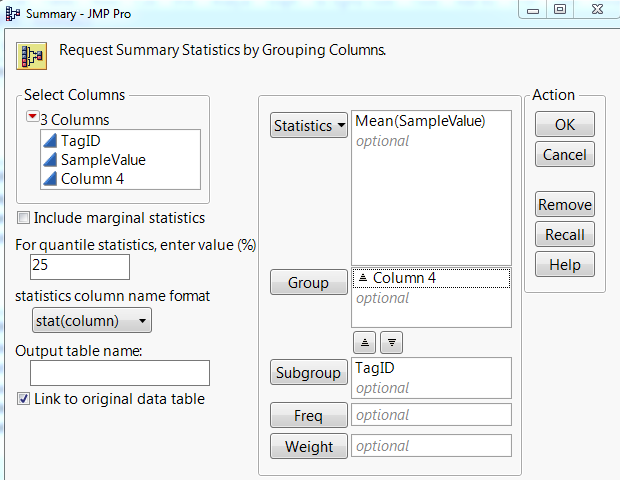Click the JMP icon in the title bar
Viewport: 620px width, 480px height.
pos(11,10)
